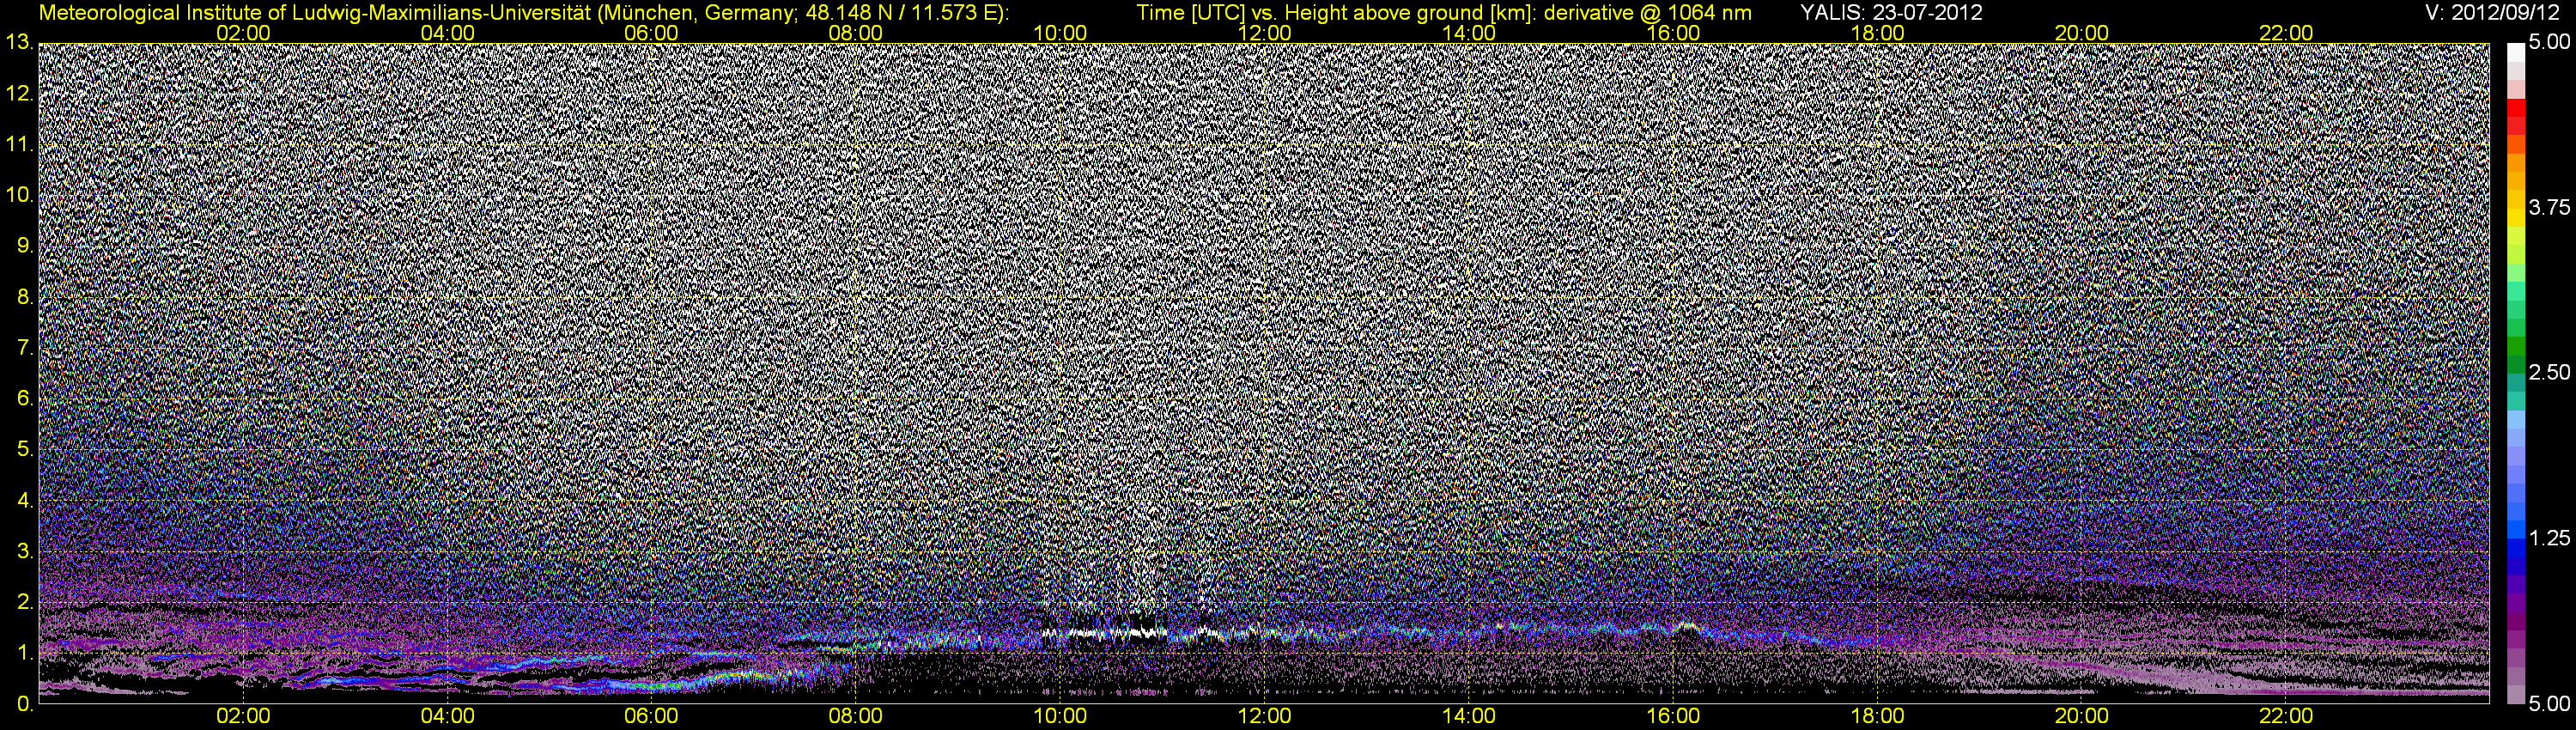
Task: Click the 06:00 tick label on the top time axis
Action: 651,33
